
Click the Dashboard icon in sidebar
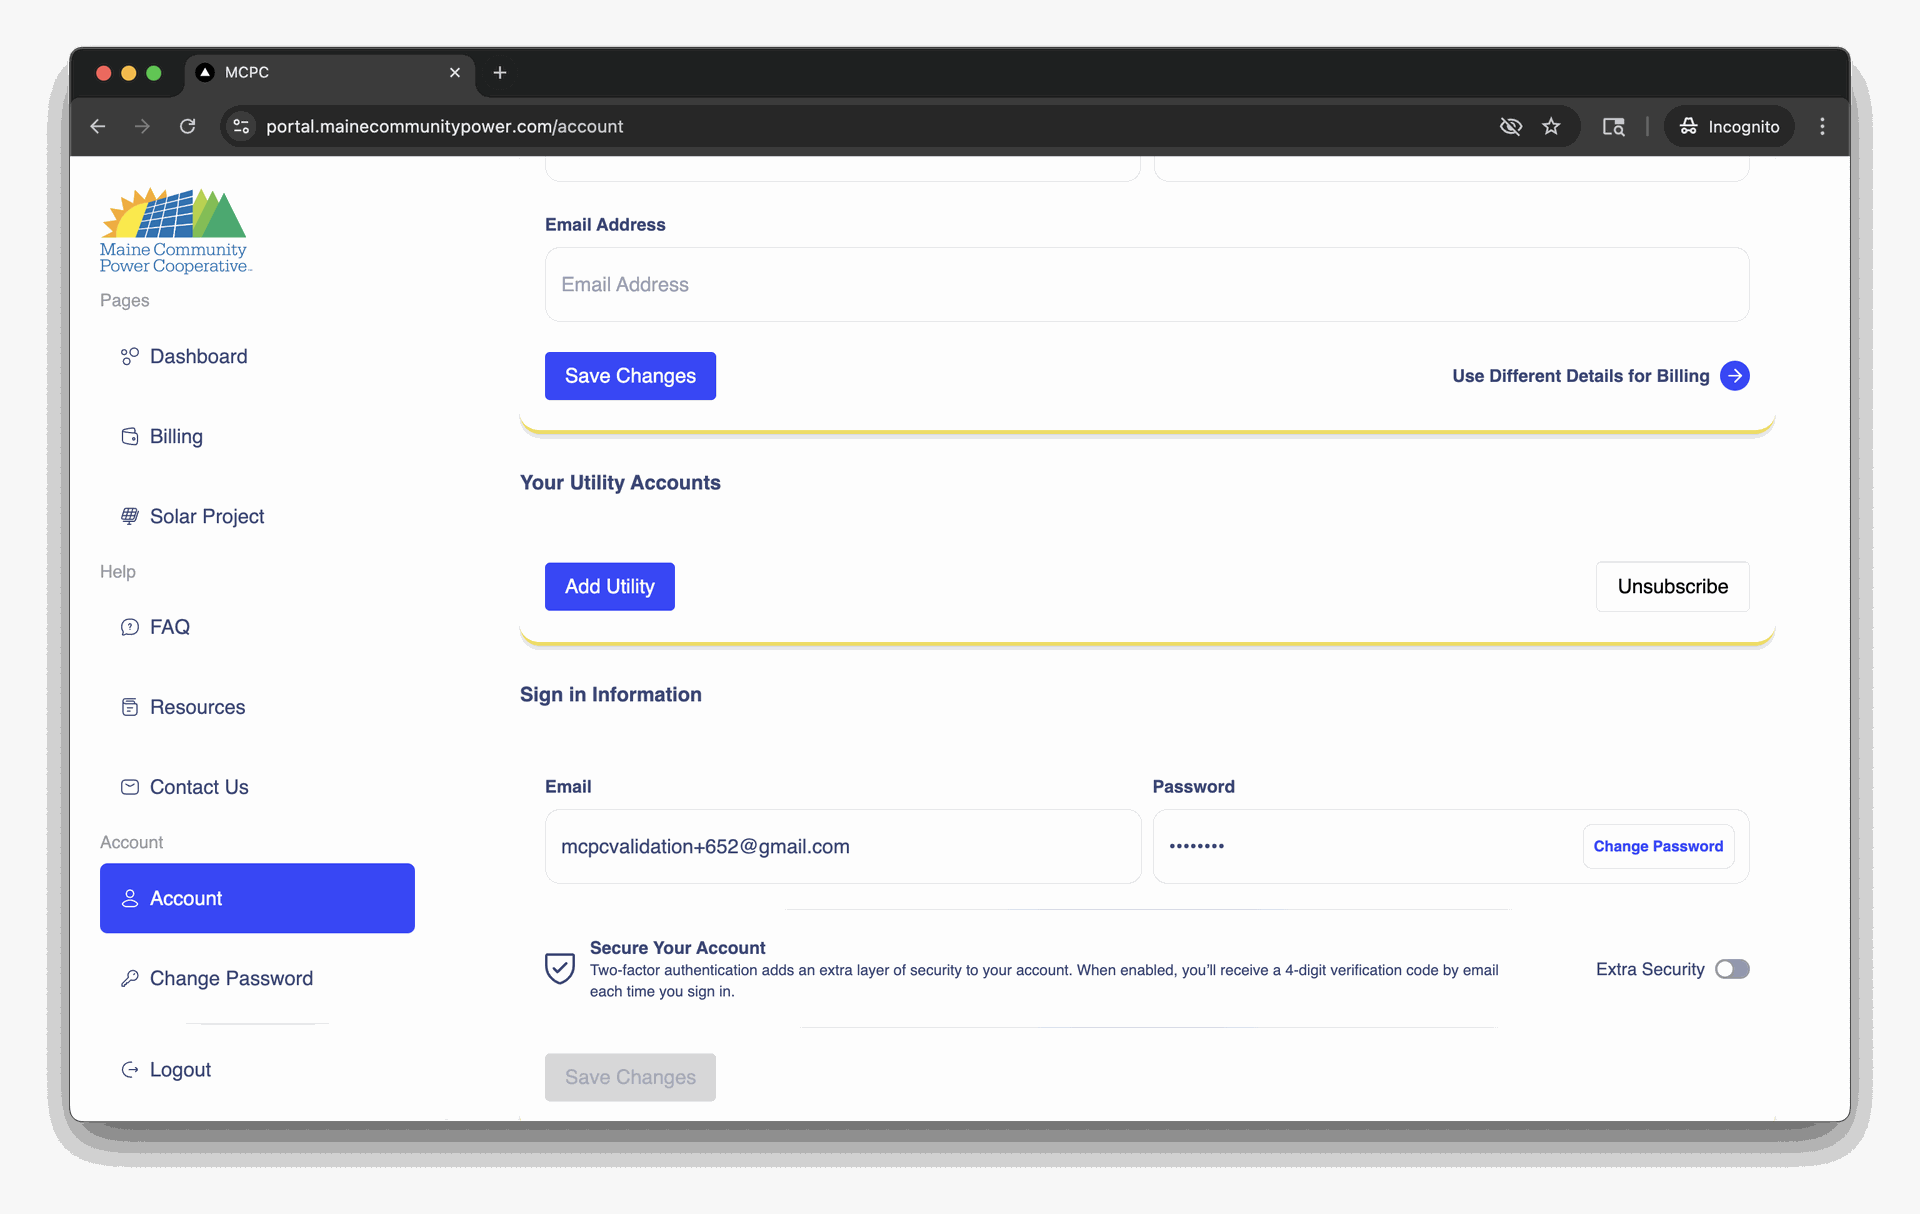[x=130, y=356]
